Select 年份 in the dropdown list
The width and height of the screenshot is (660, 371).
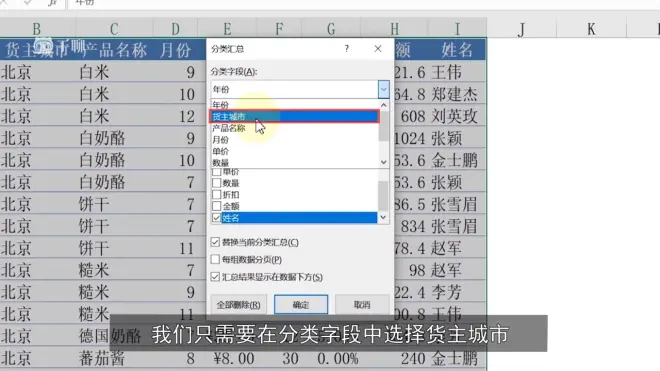(x=294, y=105)
